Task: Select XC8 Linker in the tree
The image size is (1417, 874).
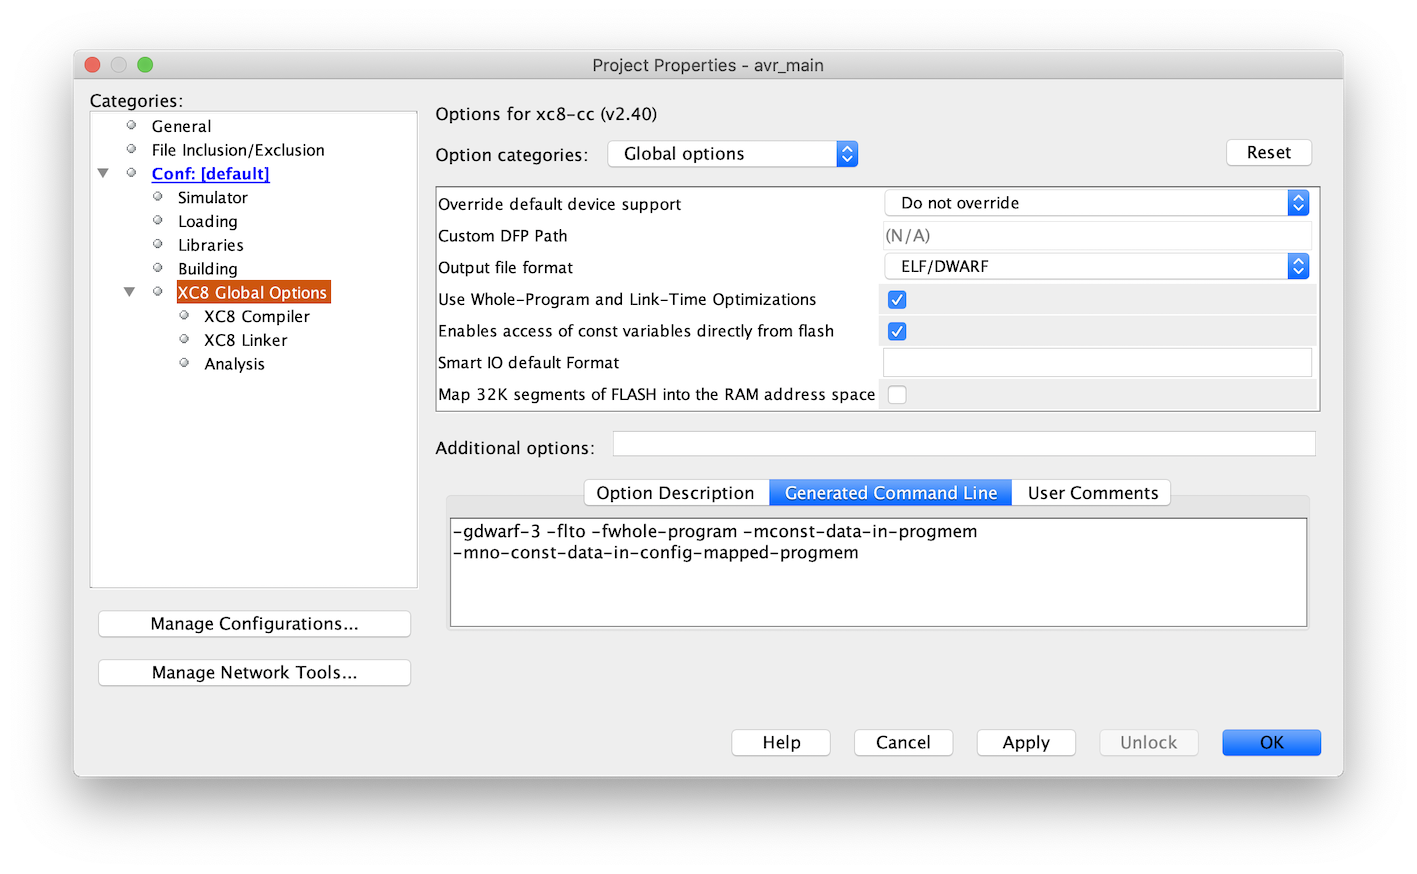Action: pyautogui.click(x=245, y=340)
